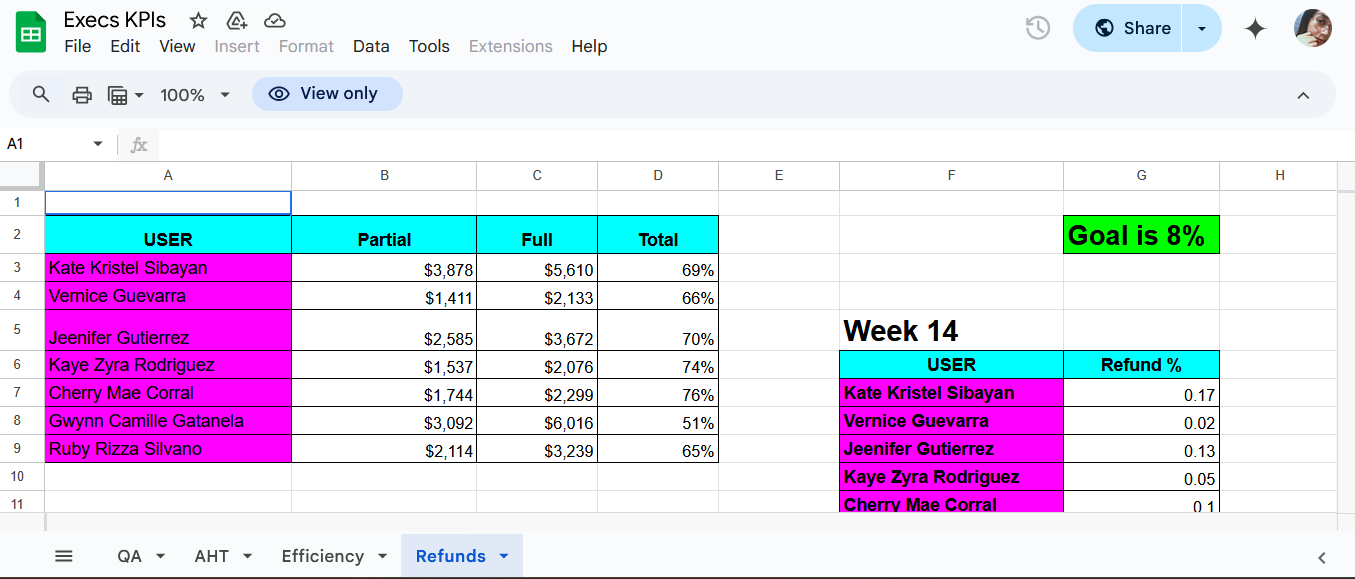The height and width of the screenshot is (579, 1355).
Task: Click the add shortcut to Drive icon
Action: (x=237, y=20)
